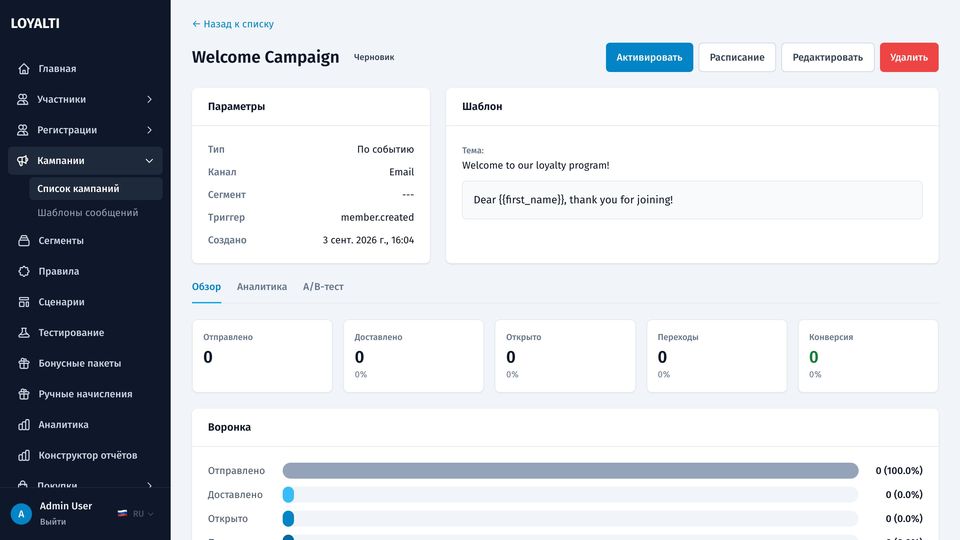The height and width of the screenshot is (540, 960).
Task: Click the Ручные начисления gift icon
Action: (x=24, y=394)
